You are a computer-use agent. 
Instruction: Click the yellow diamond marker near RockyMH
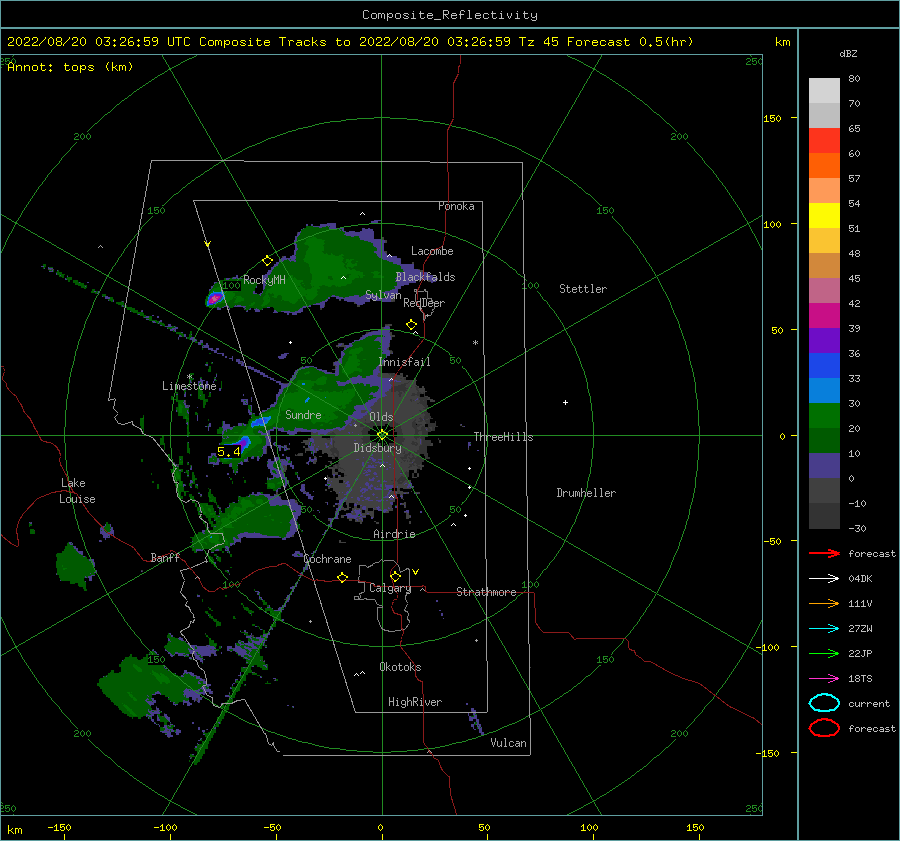tap(267, 261)
